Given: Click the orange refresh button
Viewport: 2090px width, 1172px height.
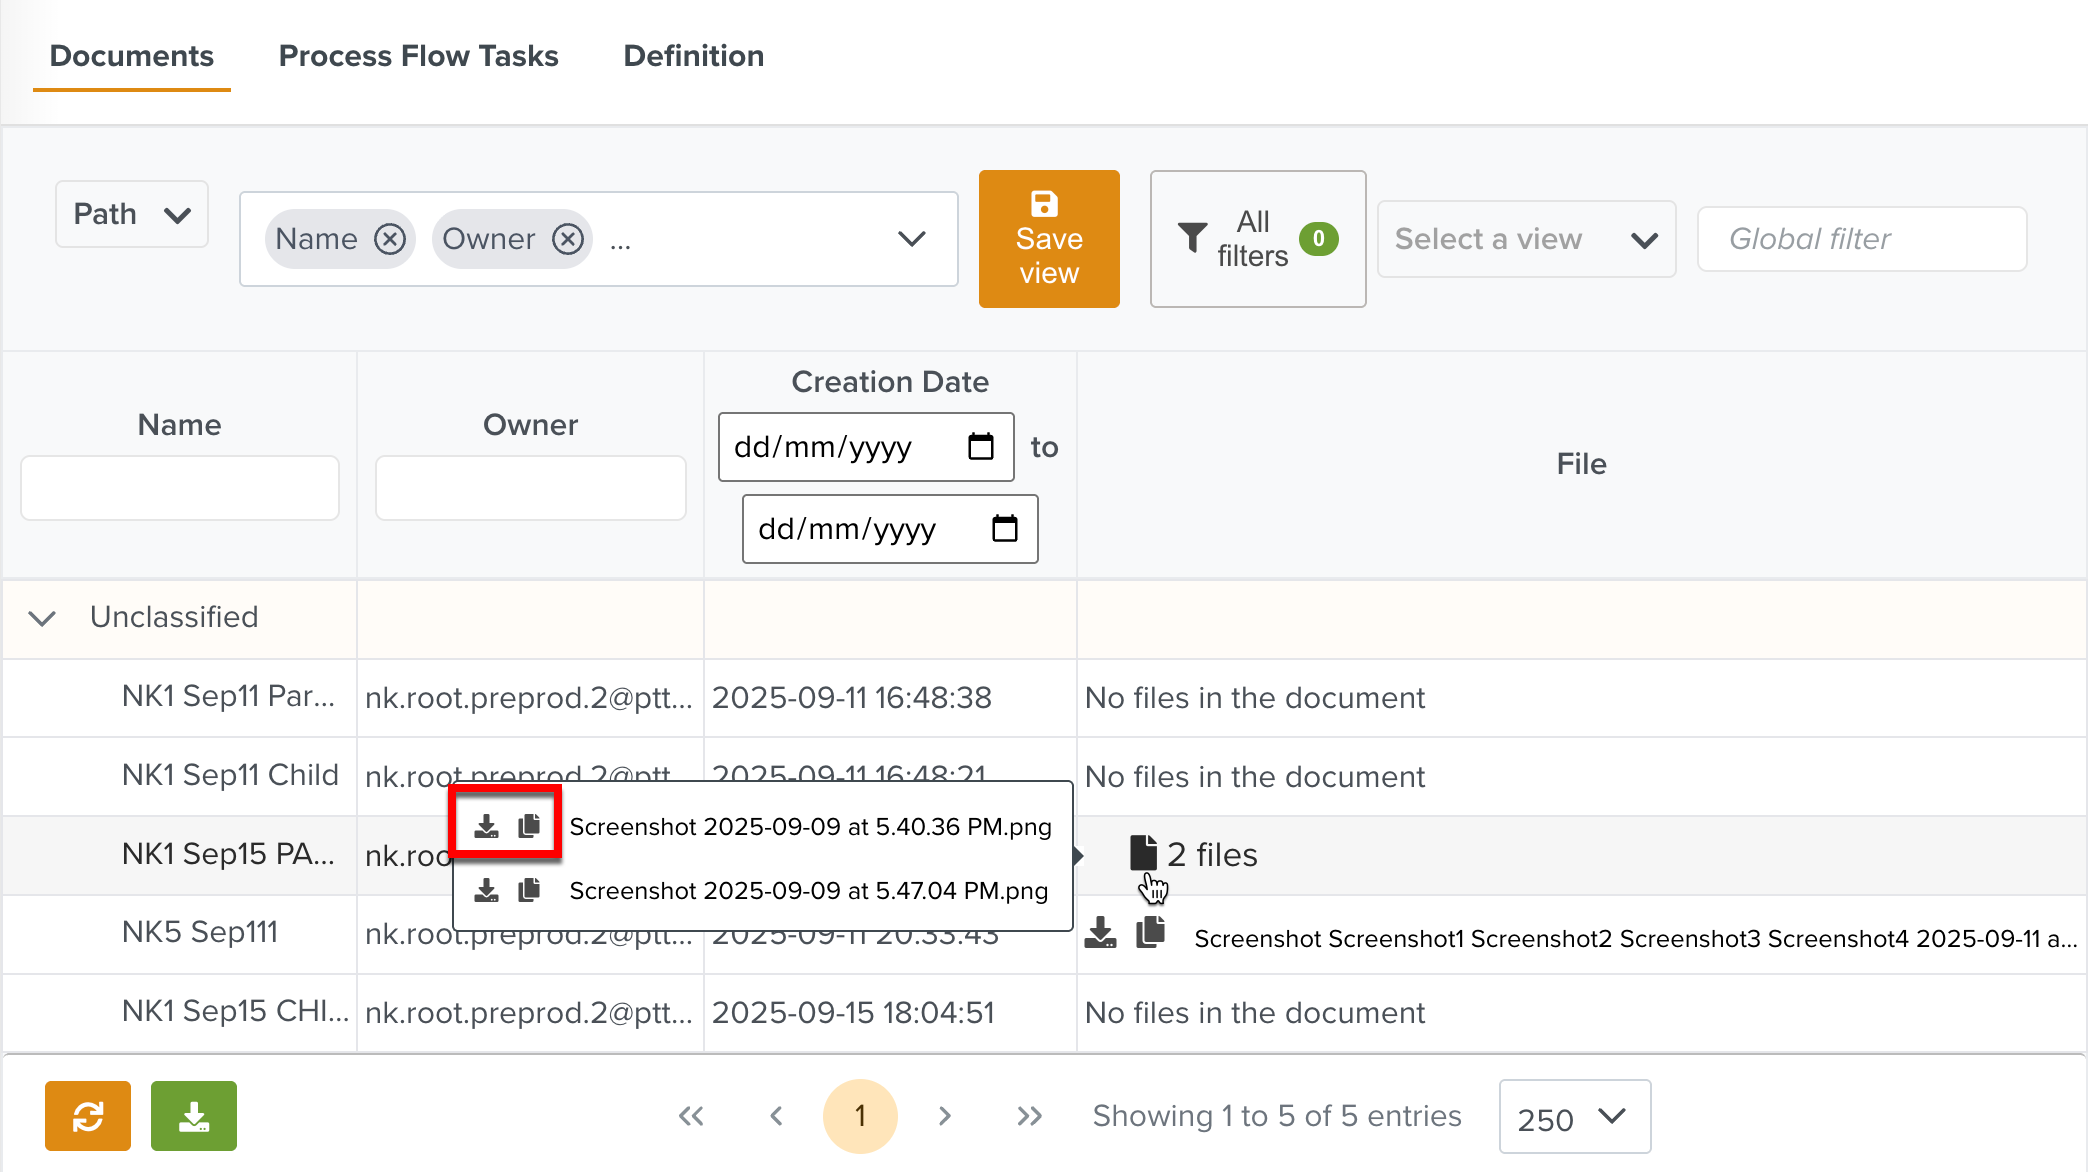Looking at the screenshot, I should (88, 1116).
